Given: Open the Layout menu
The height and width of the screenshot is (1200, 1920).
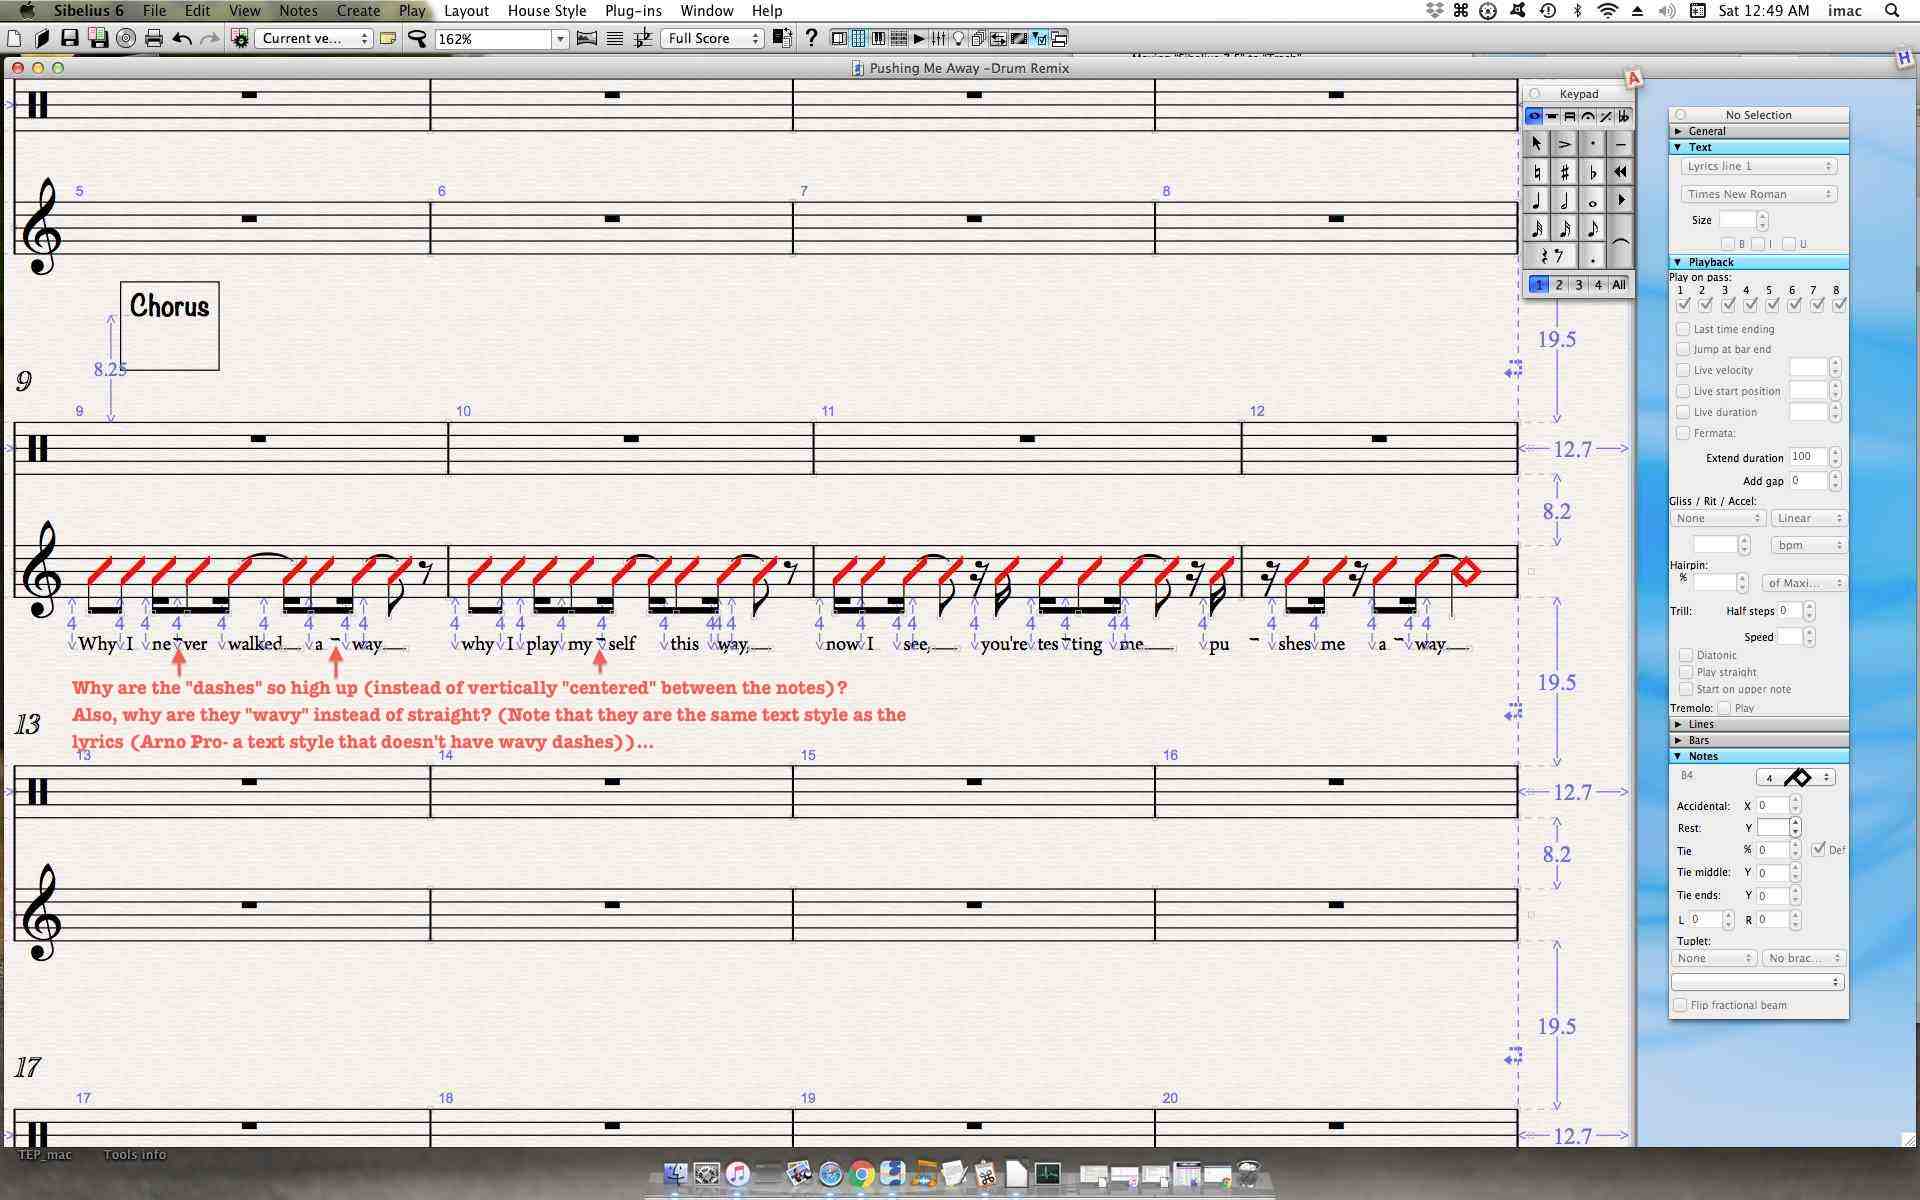Looking at the screenshot, I should [466, 10].
